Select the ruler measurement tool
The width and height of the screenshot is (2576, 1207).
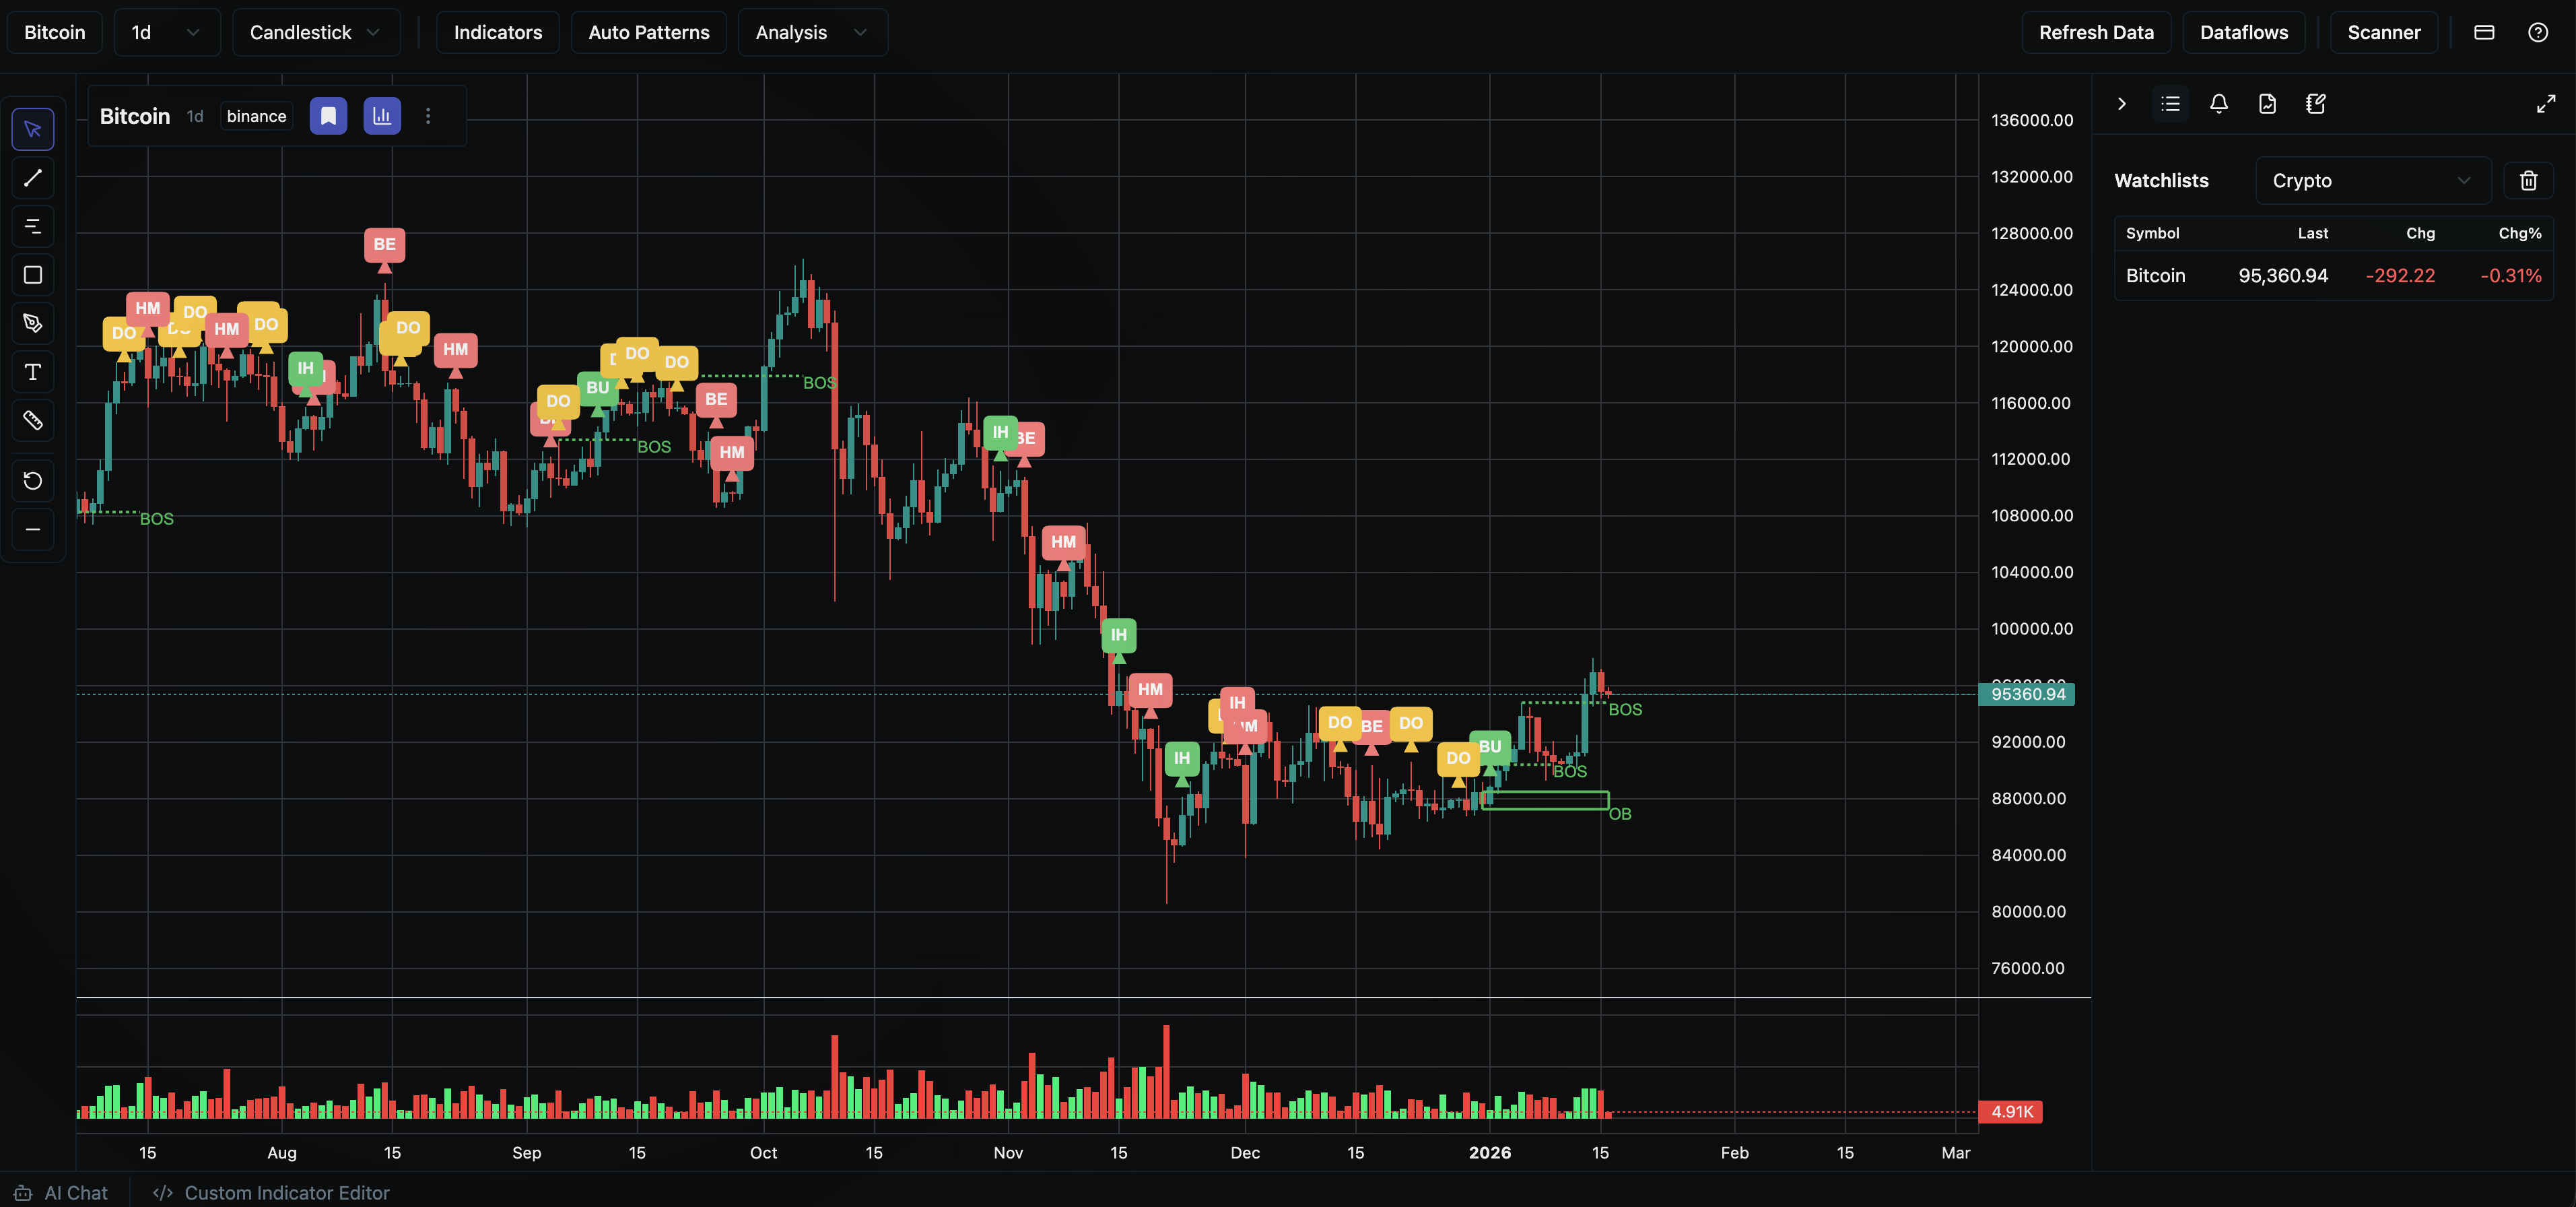coord(33,420)
